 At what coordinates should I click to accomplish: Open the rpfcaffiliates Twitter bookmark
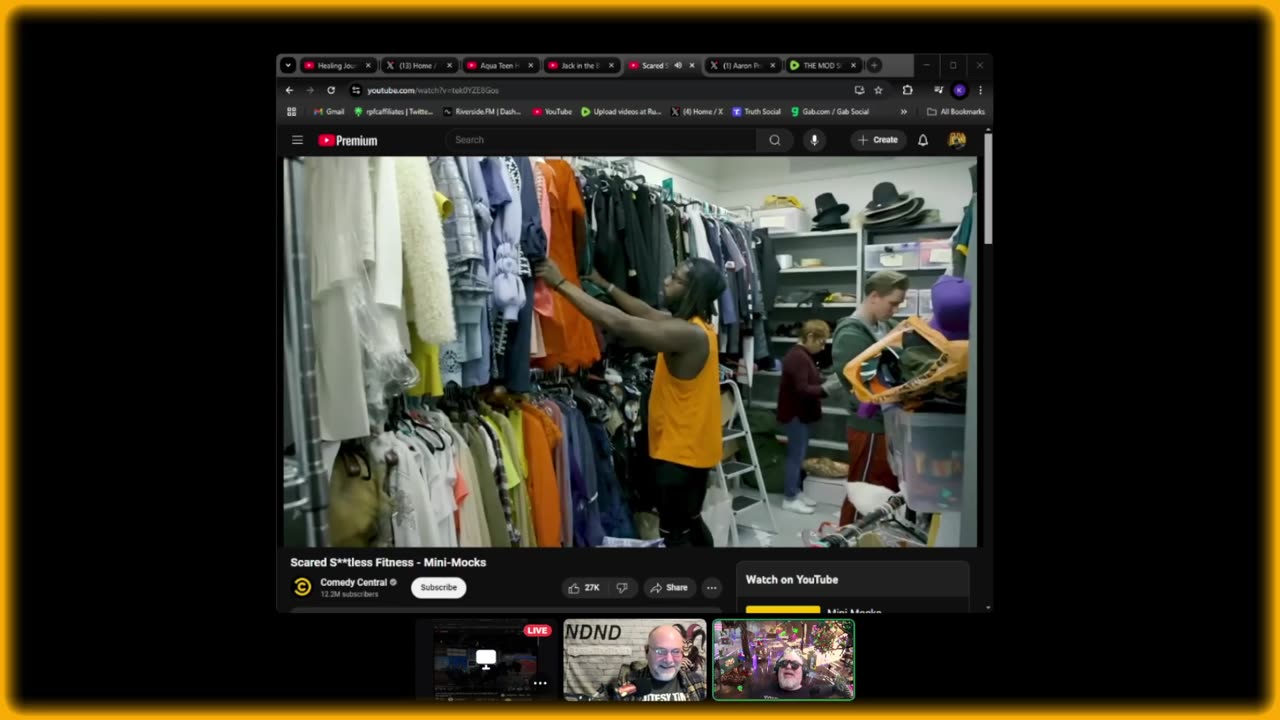click(x=393, y=112)
